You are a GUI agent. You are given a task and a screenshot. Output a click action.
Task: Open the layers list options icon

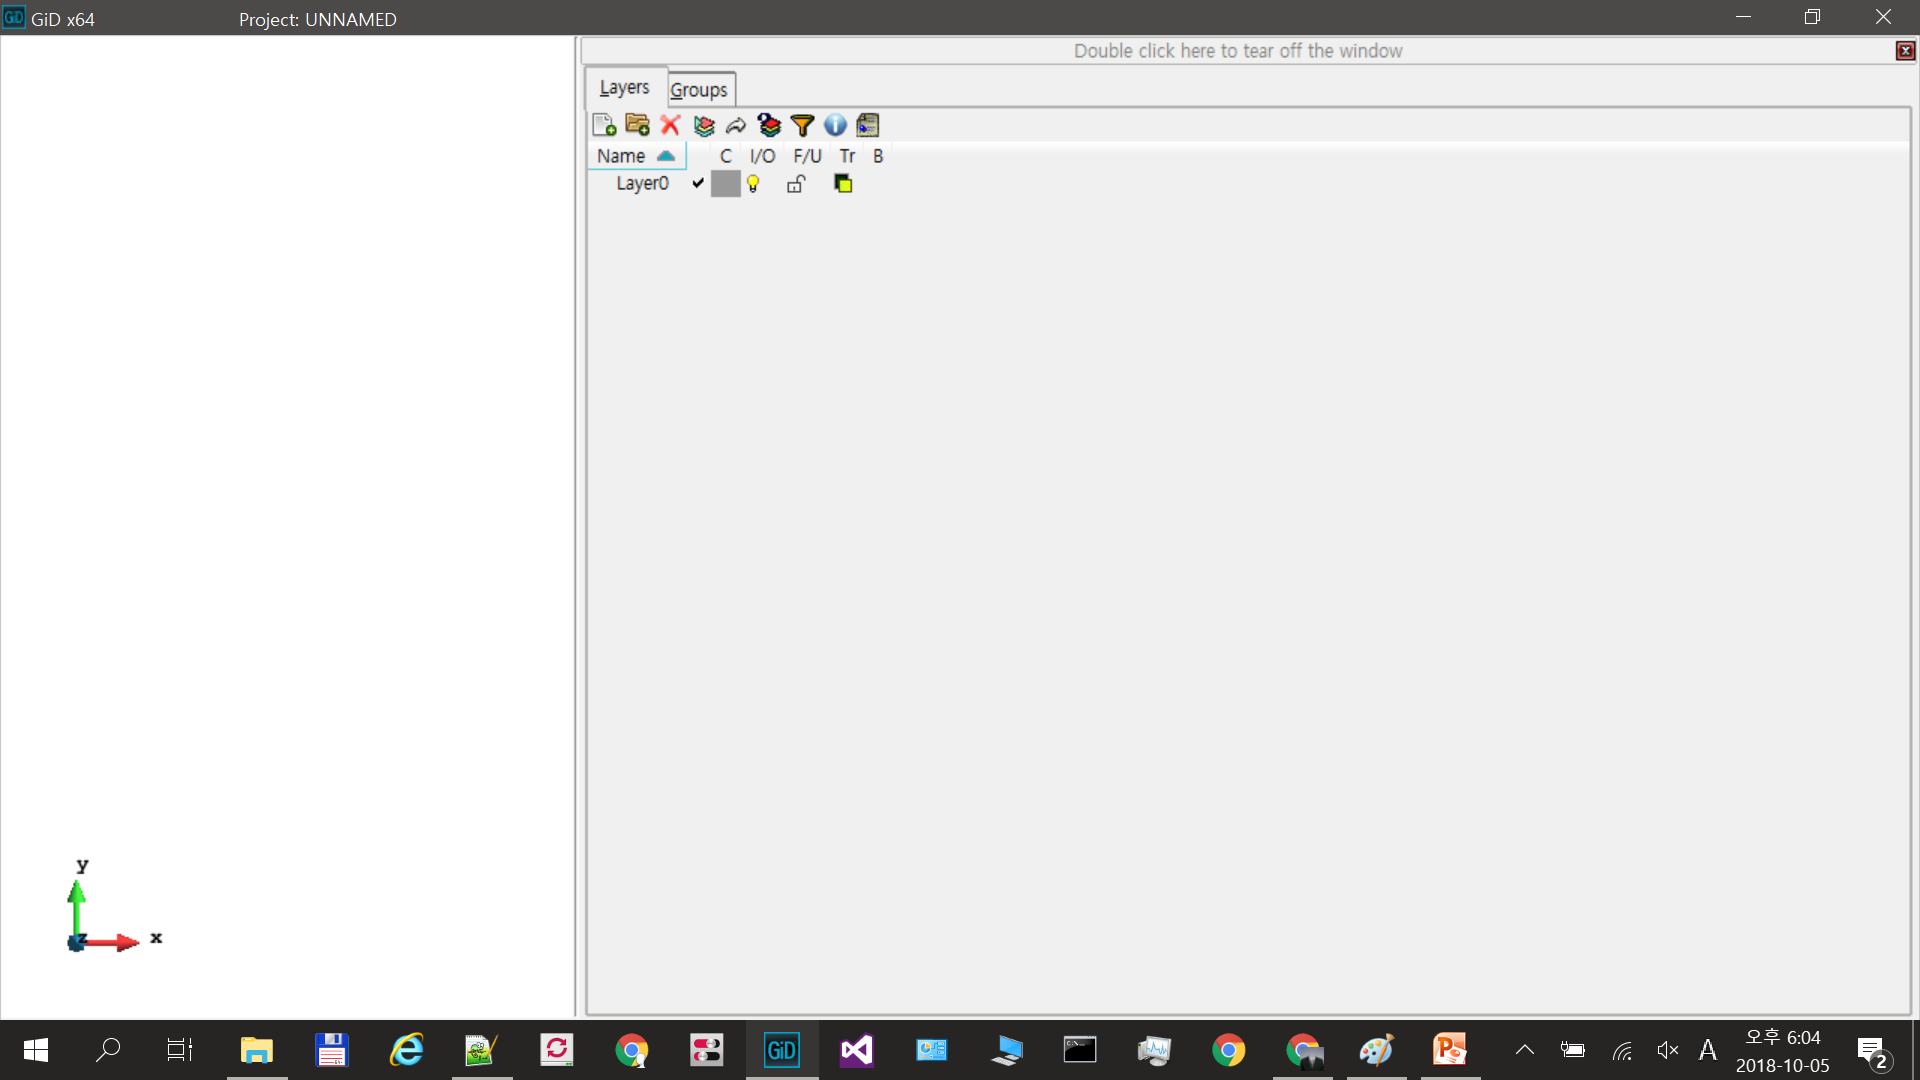[868, 125]
